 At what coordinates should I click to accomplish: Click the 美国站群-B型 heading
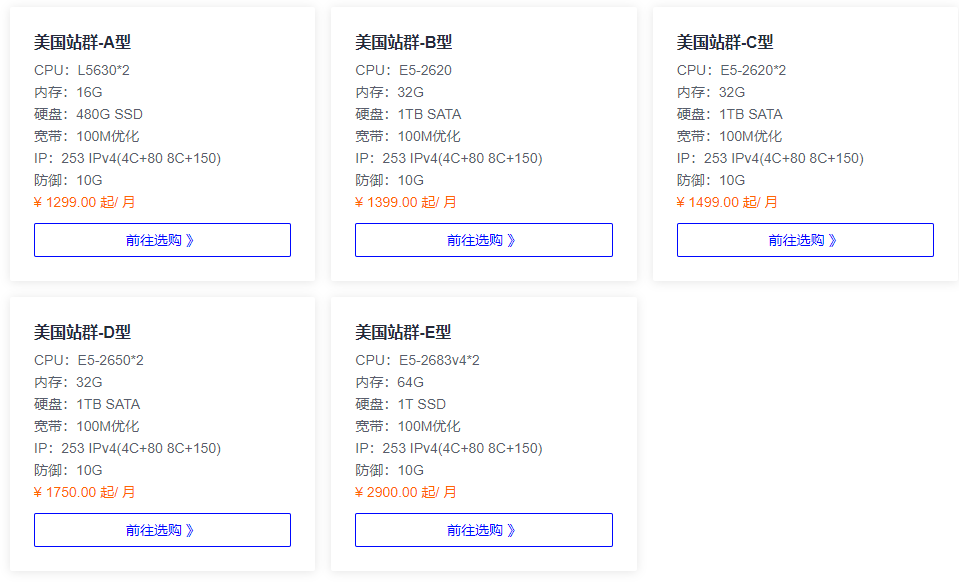pyautogui.click(x=404, y=42)
